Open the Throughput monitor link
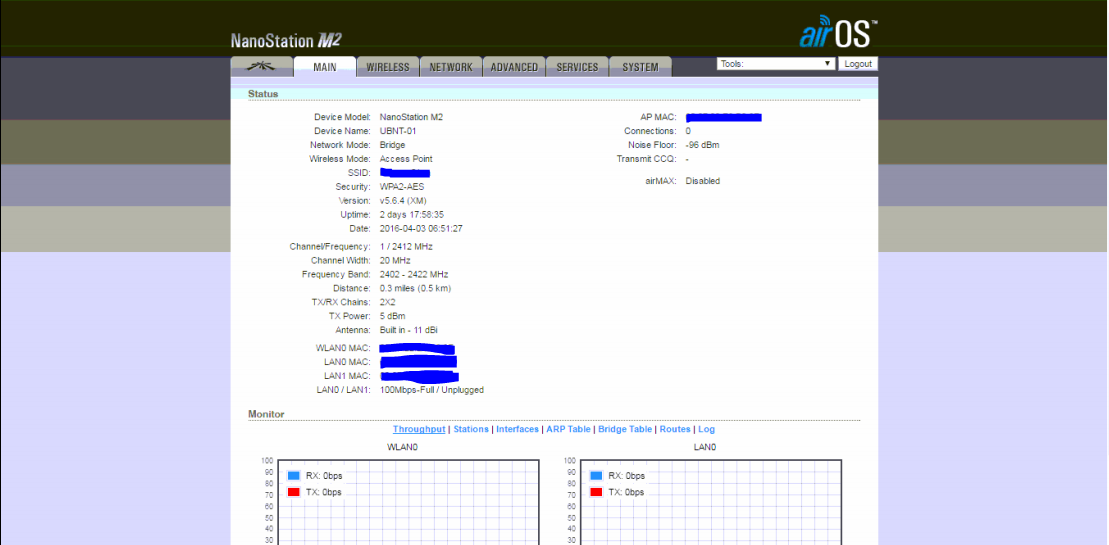Image resolution: width=1109 pixels, height=545 pixels. pyautogui.click(x=419, y=429)
